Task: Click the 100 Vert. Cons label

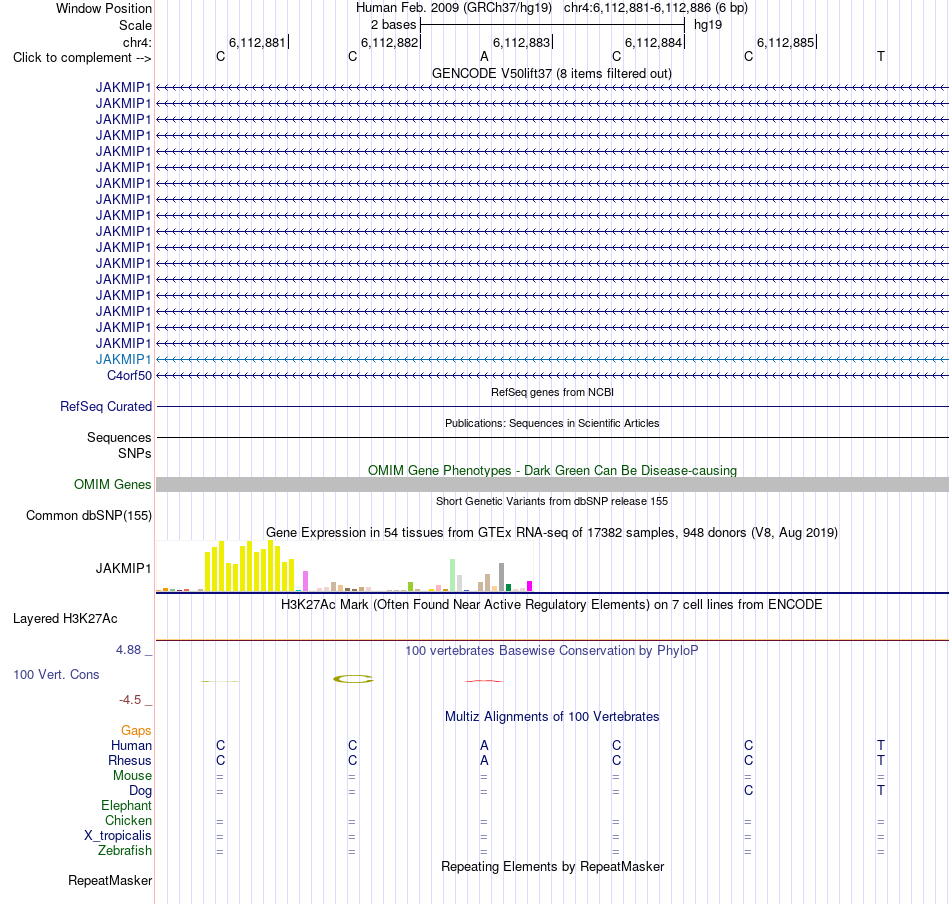Action: click(56, 674)
